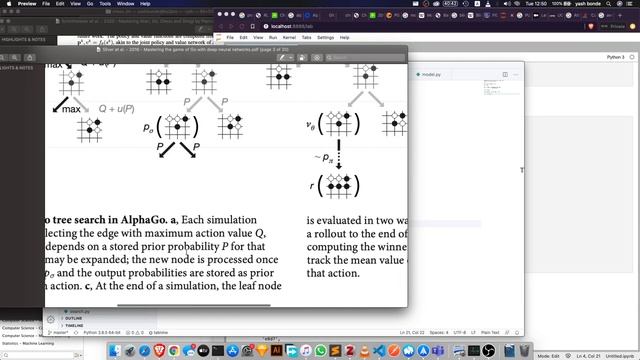Image resolution: width=640 pixels, height=360 pixels.
Task: Open Adobe Illustrator from the Dock
Action: (x=277, y=350)
